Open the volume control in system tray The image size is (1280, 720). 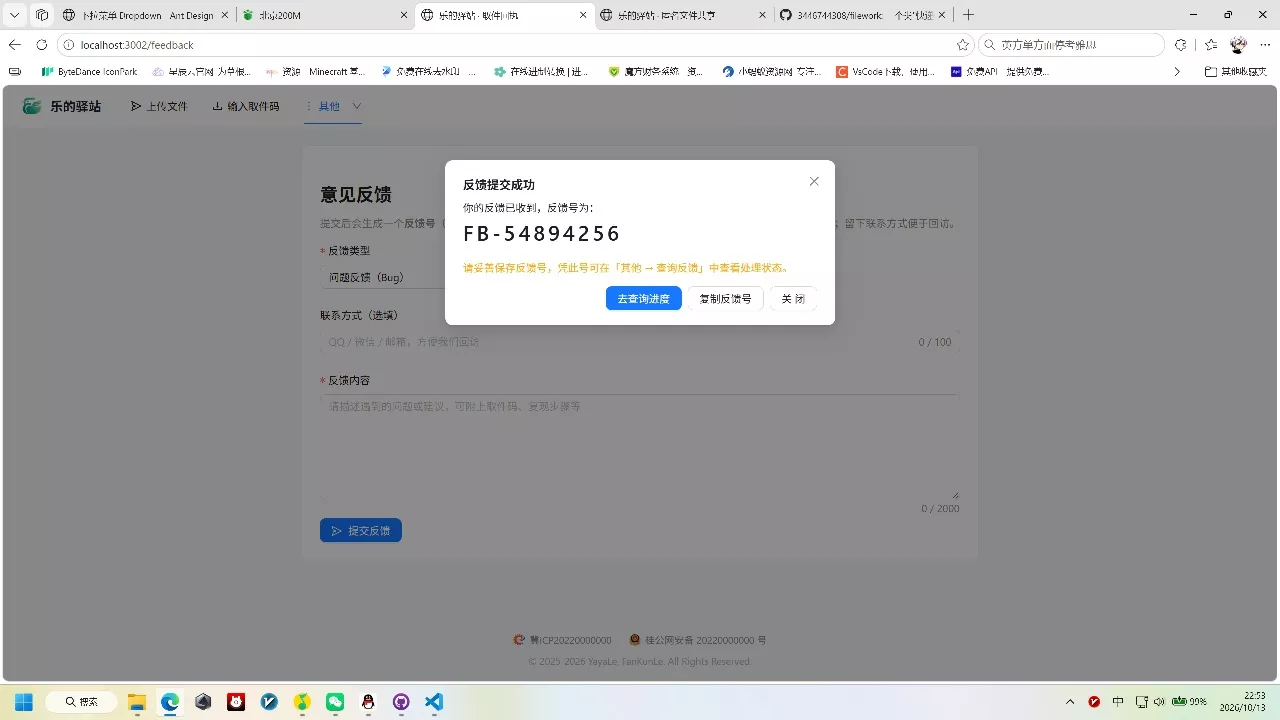(1159, 702)
